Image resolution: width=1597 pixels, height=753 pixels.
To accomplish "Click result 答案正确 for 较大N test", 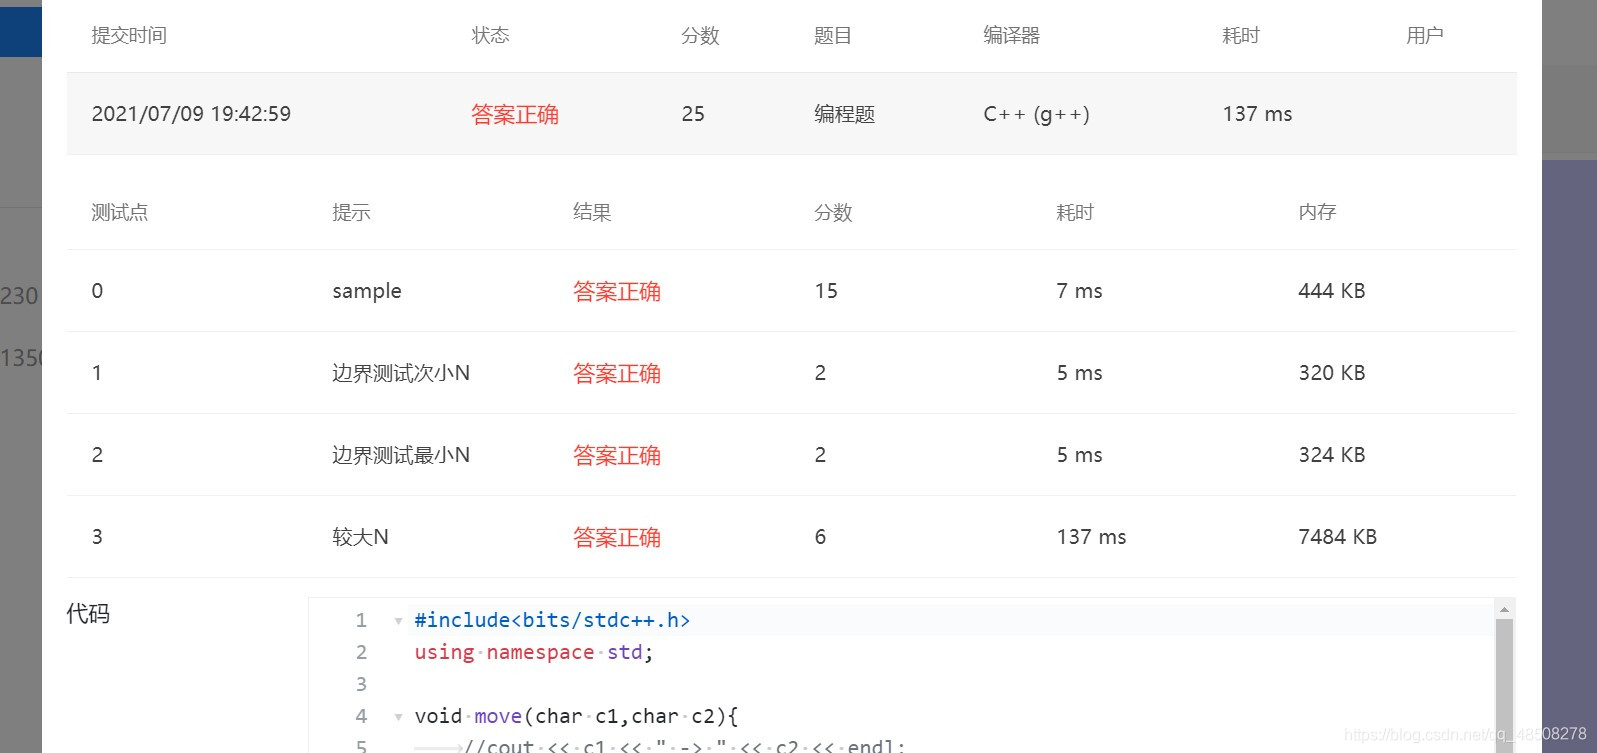I will (617, 538).
